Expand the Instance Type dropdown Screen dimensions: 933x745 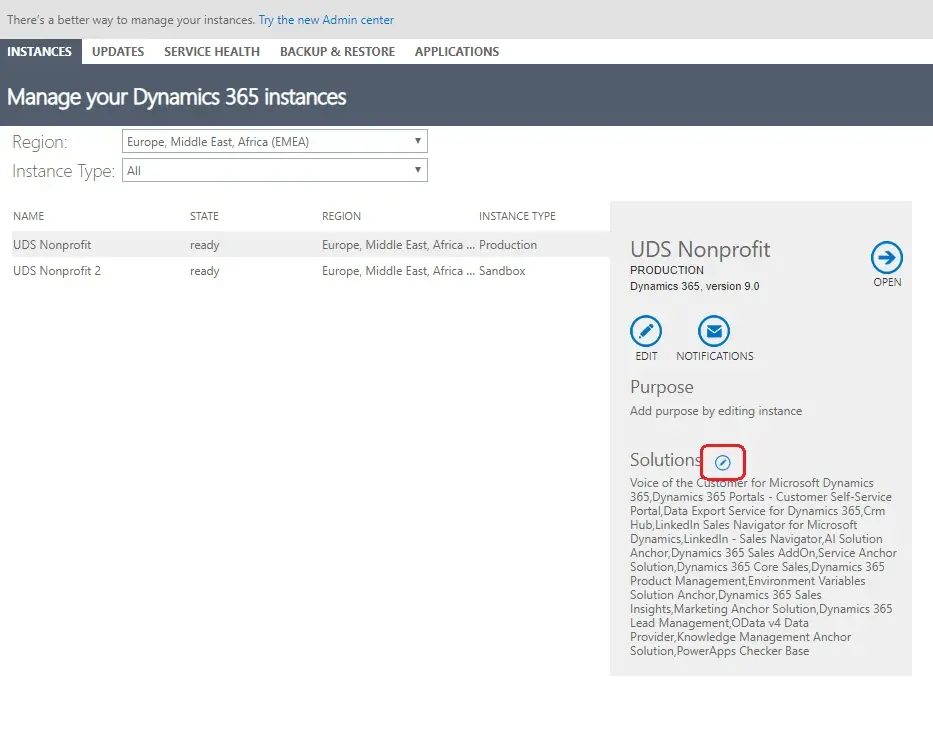[274, 171]
